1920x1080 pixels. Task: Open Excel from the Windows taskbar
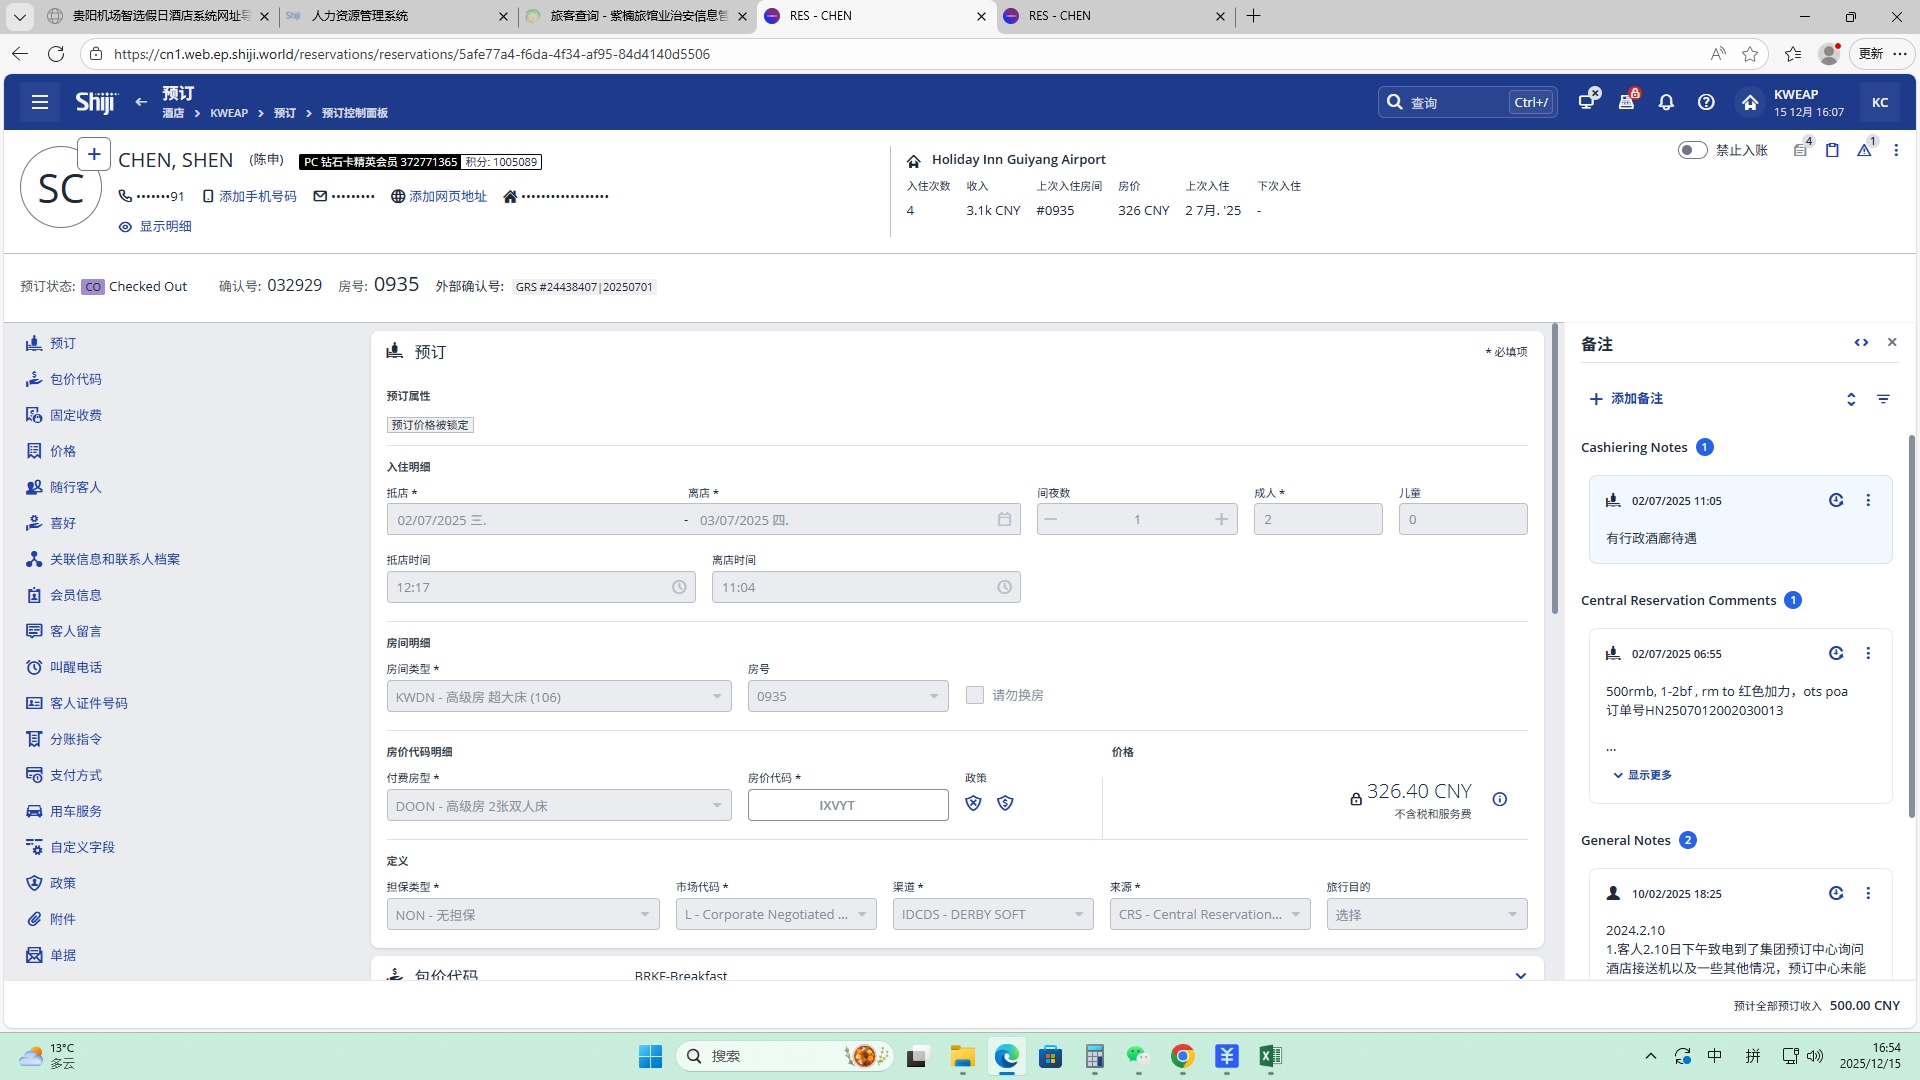tap(1270, 1056)
